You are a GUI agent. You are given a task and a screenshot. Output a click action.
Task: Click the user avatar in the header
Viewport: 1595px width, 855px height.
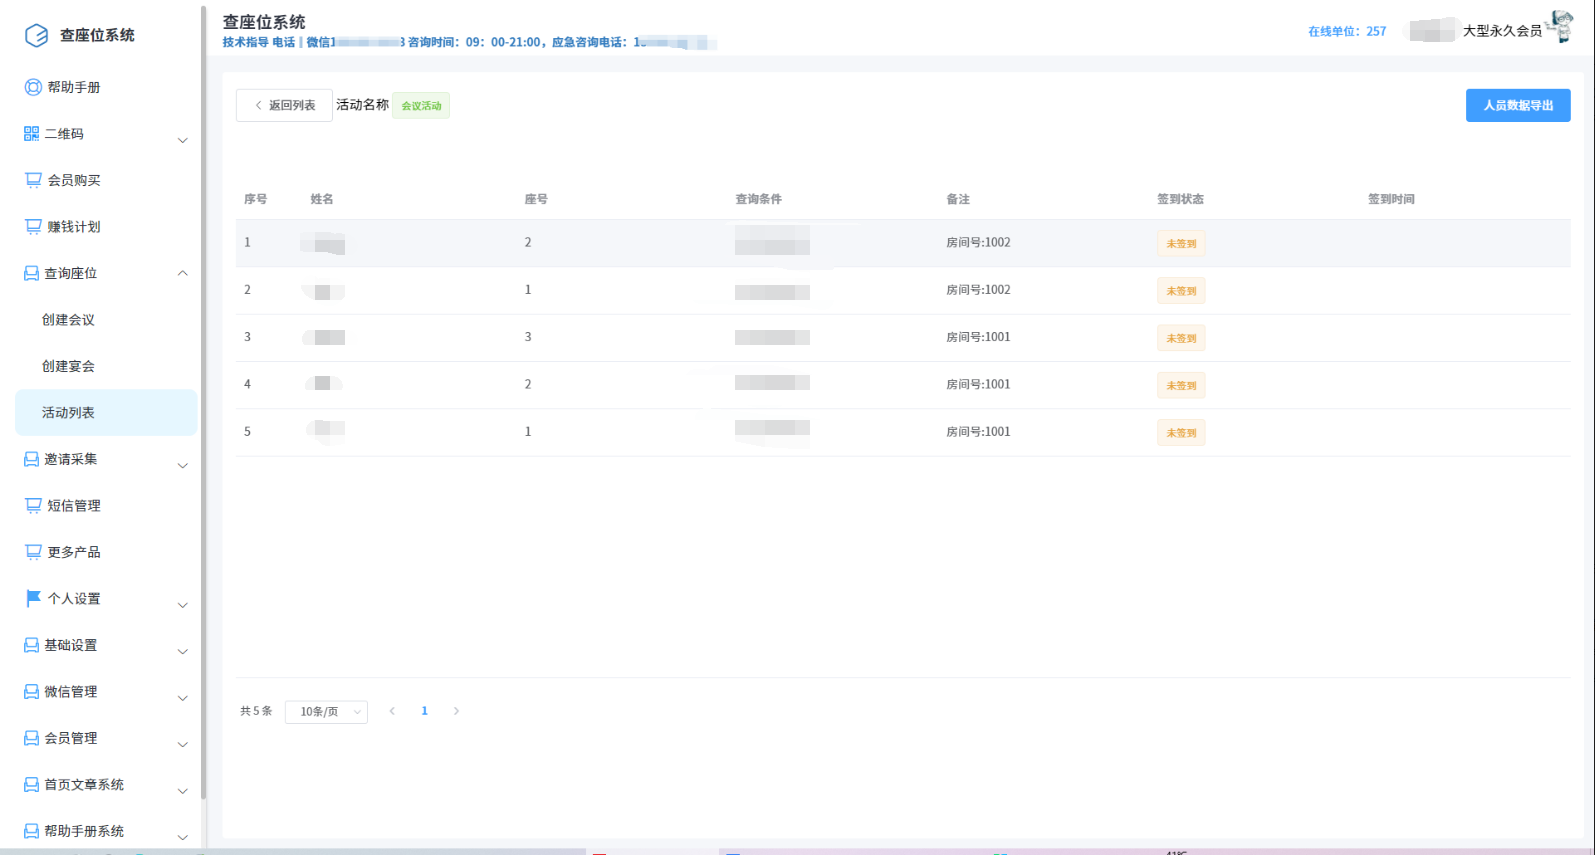(1559, 27)
